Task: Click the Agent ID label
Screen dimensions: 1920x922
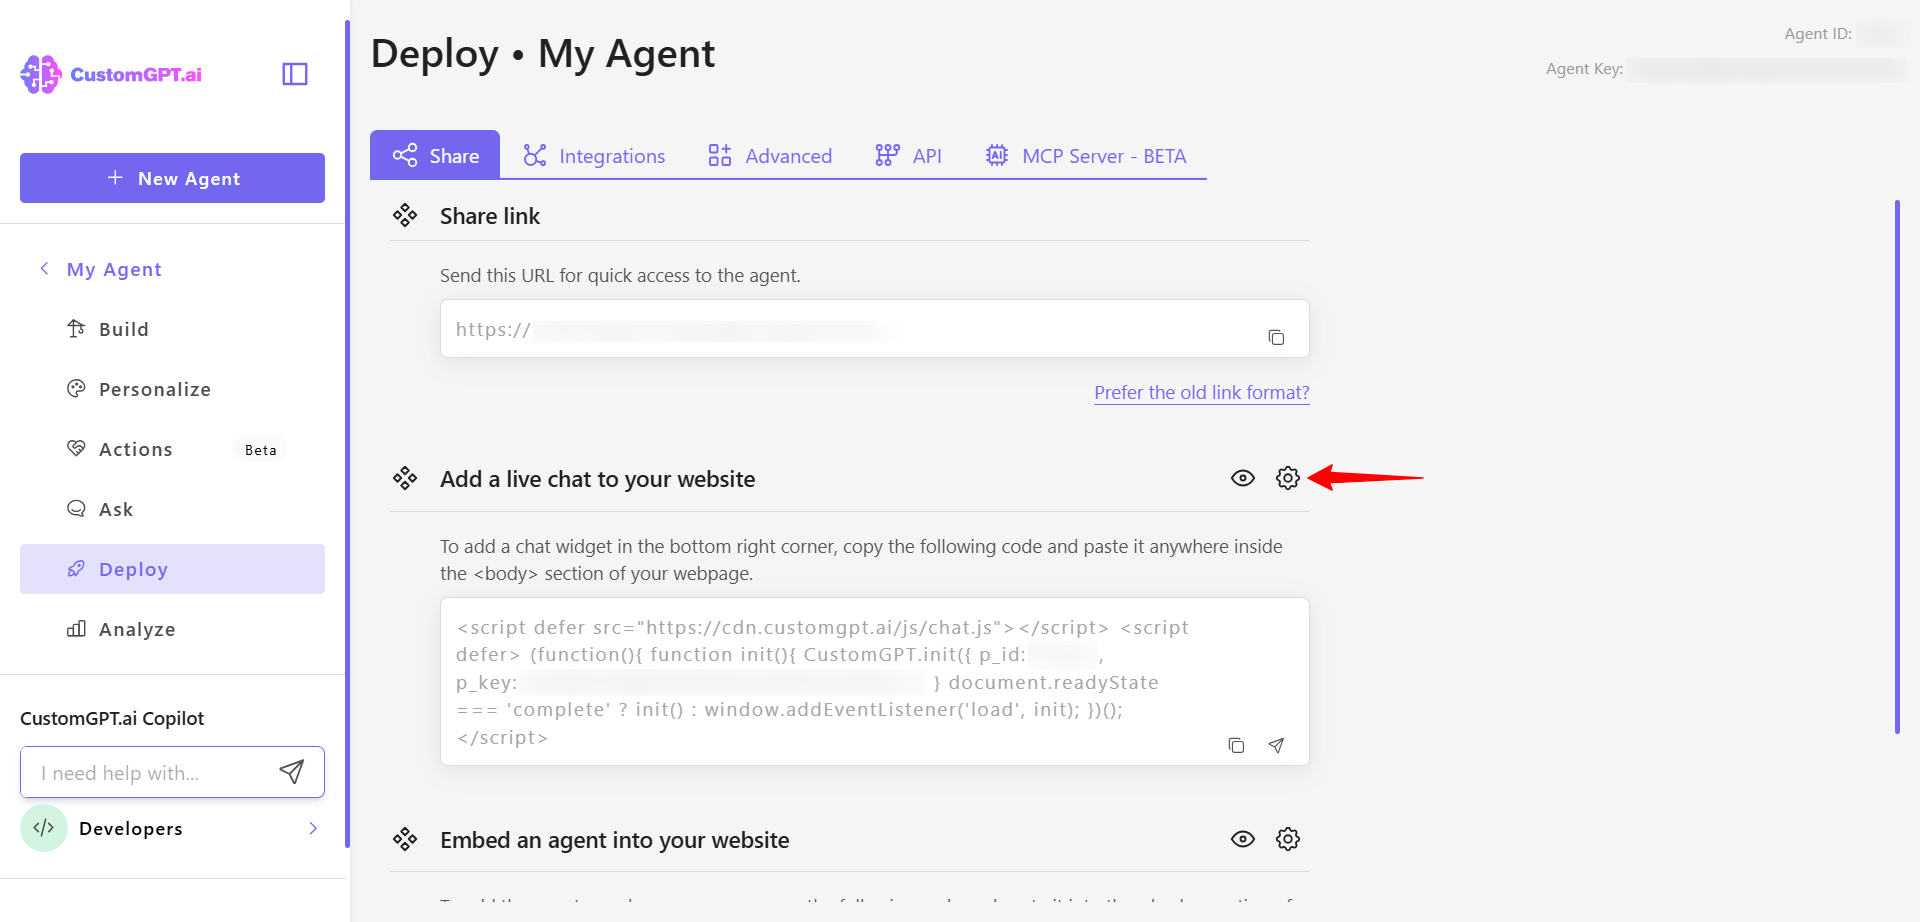Action: (1818, 34)
